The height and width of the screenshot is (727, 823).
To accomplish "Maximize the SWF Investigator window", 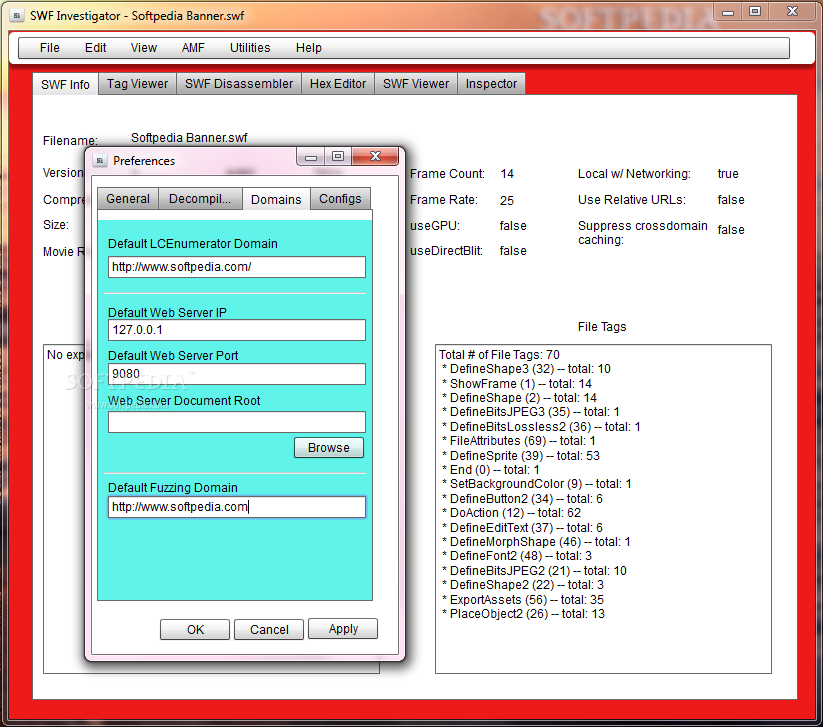I will [755, 12].
